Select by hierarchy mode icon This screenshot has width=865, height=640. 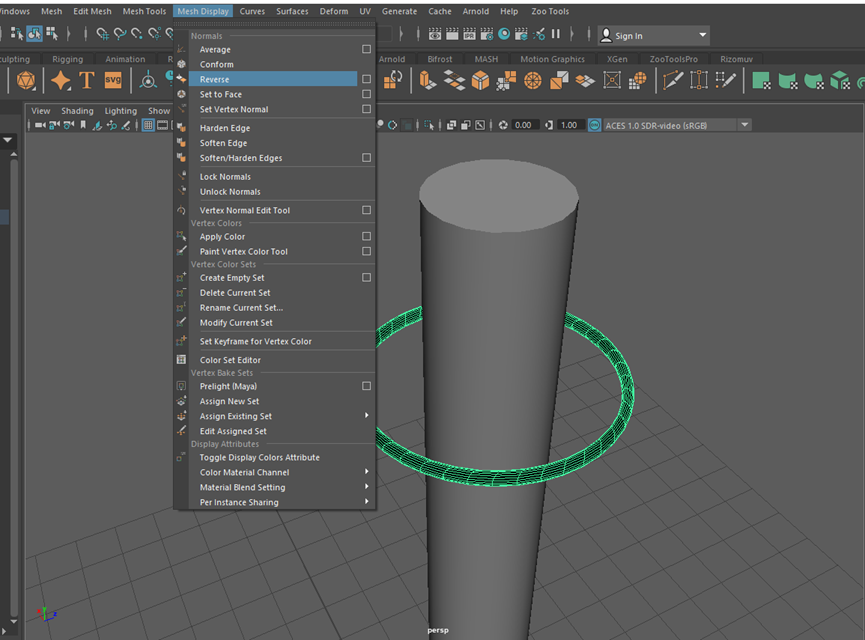click(x=17, y=34)
